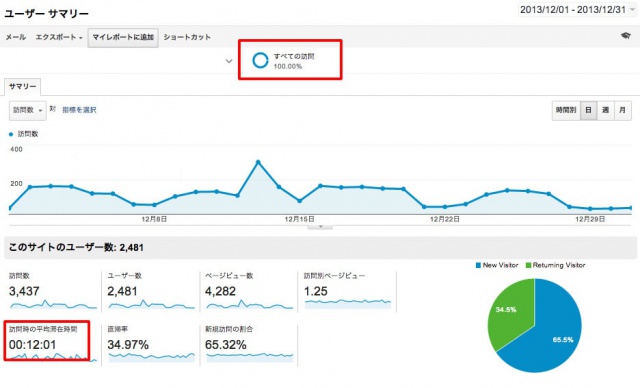Viewport: 640px width, 388px height.
Task: Click the 指標を選択 link
Action: point(79,110)
